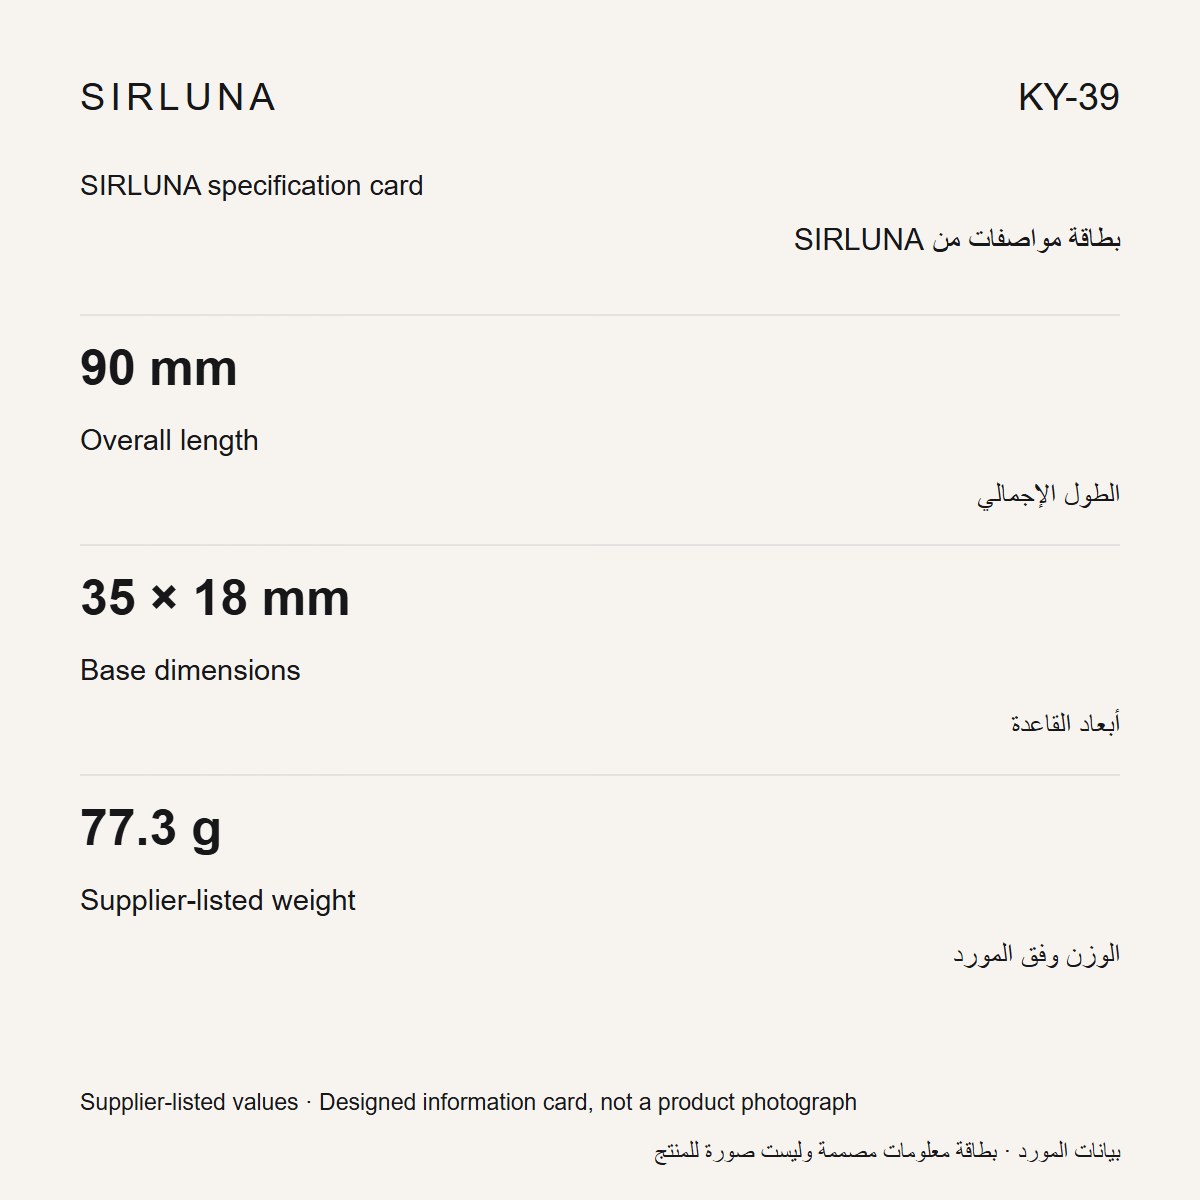Screen dimensions: 1200x1200
Task: Click the Supplier-listed weight label
Action: [x=218, y=900]
